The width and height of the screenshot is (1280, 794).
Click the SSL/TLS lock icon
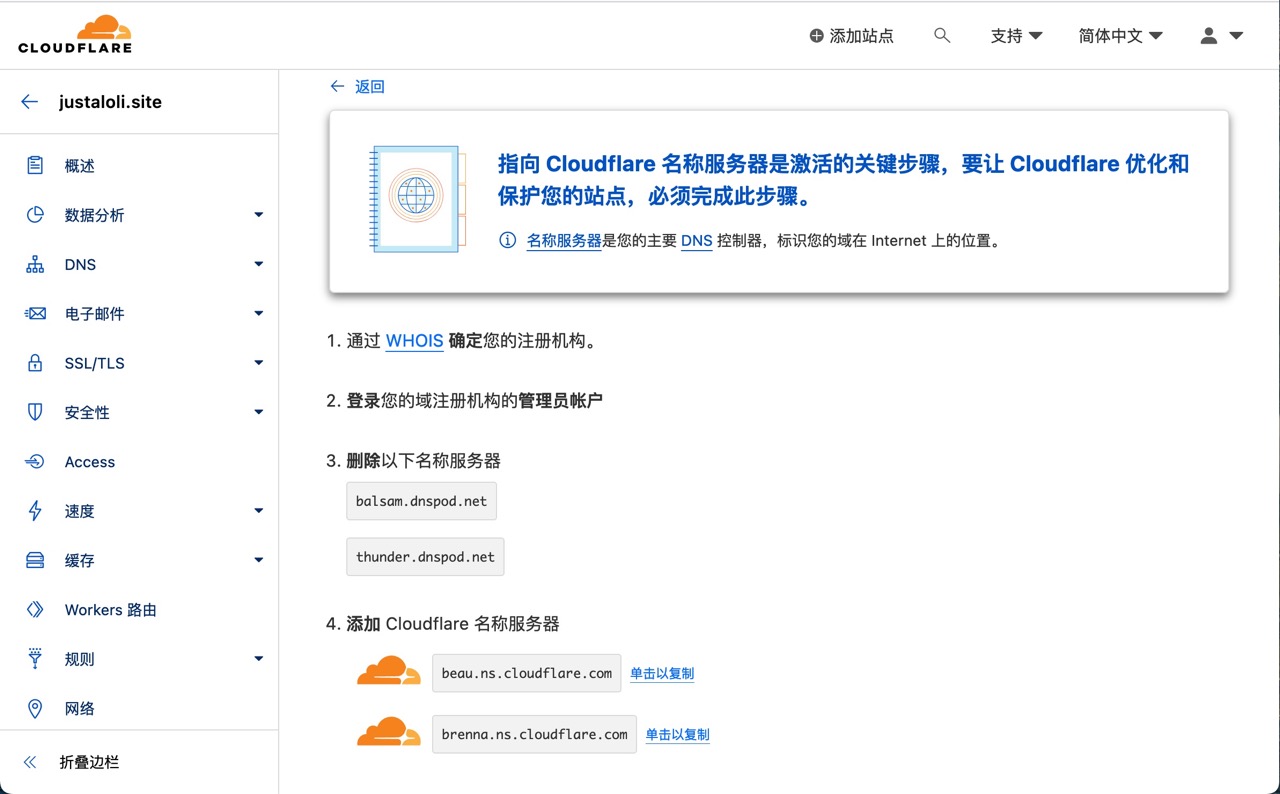pyautogui.click(x=35, y=363)
